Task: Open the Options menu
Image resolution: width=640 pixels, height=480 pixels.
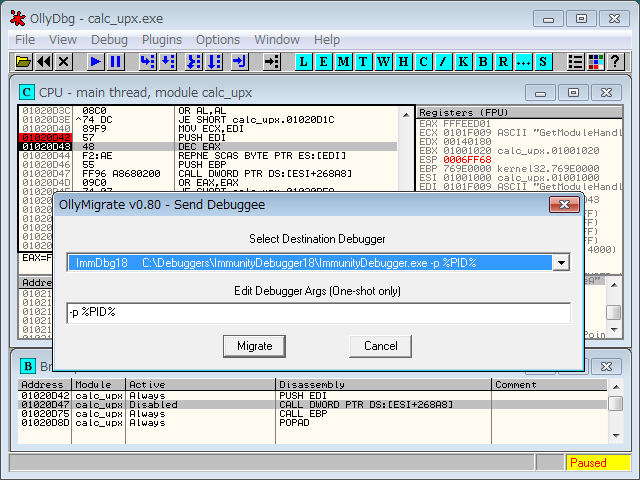Action: tap(218, 40)
